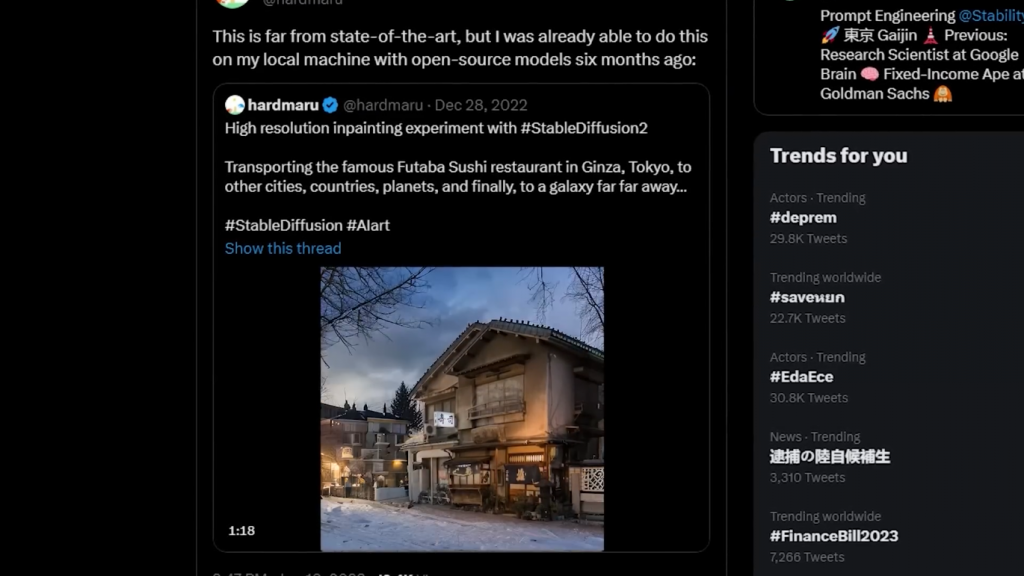Open the #AIart hashtag
The width and height of the screenshot is (1024, 576).
tap(368, 225)
